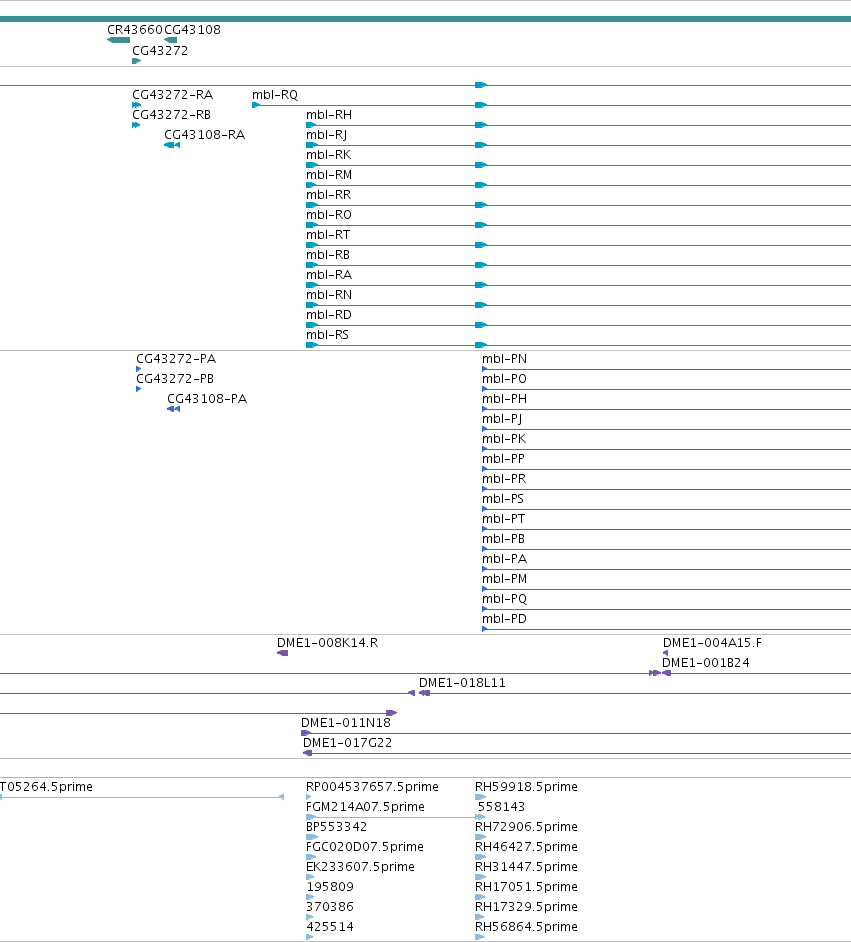Click the CG43108-RA transcript label
Viewport: 851px width, 942px height.
[x=205, y=135]
